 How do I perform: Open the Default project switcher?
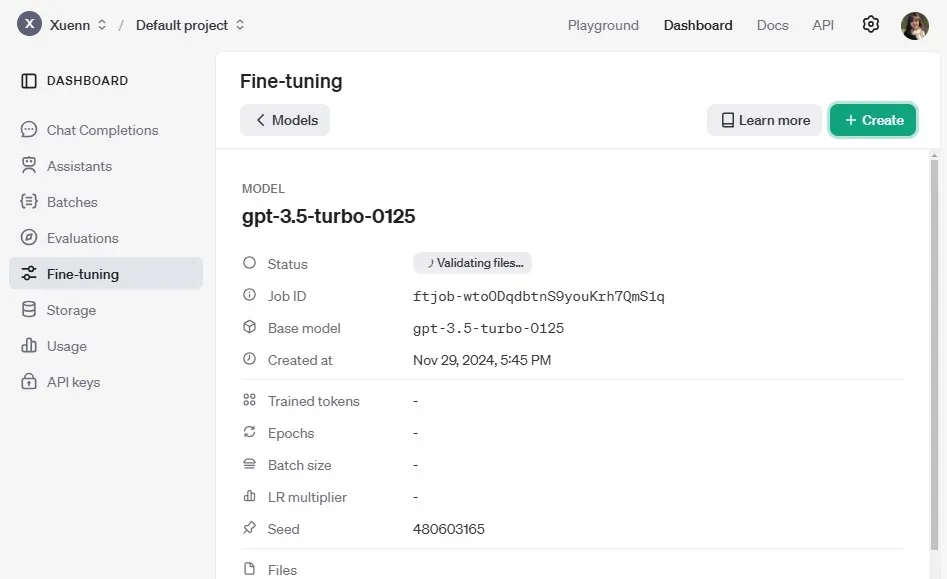[190, 25]
